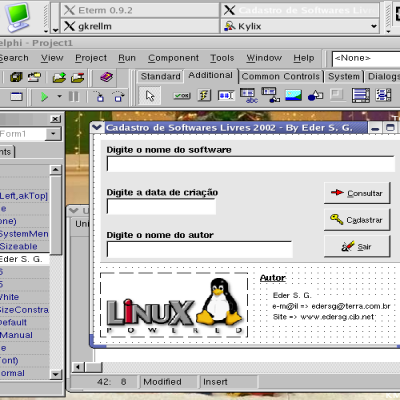Pick the BitBtn OK-button component
The height and width of the screenshot is (400, 400).
pyautogui.click(x=182, y=96)
